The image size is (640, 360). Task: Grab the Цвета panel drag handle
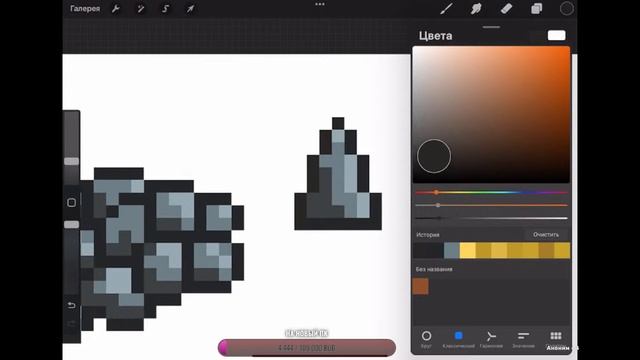491,27
